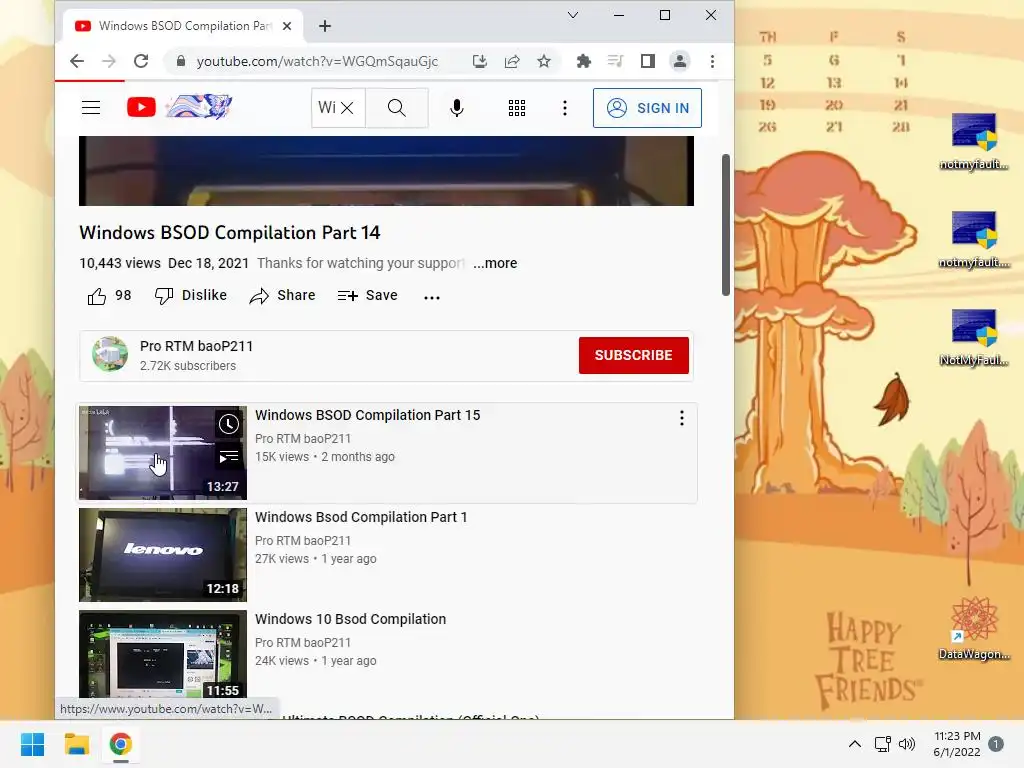Run the search with the magnifier button
The height and width of the screenshot is (768, 1024).
pos(396,108)
